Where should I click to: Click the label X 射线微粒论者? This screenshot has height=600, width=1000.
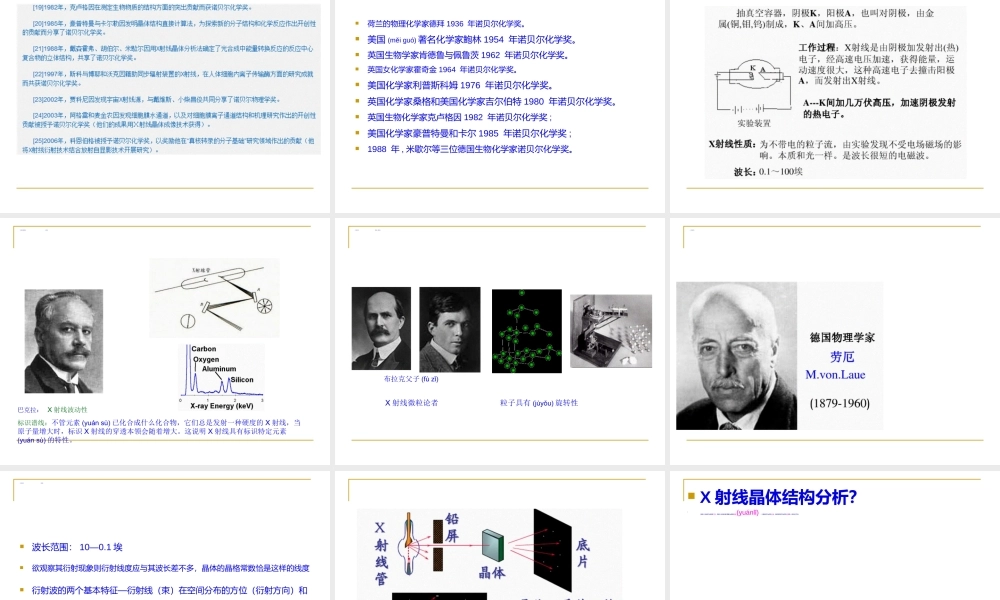(x=412, y=403)
